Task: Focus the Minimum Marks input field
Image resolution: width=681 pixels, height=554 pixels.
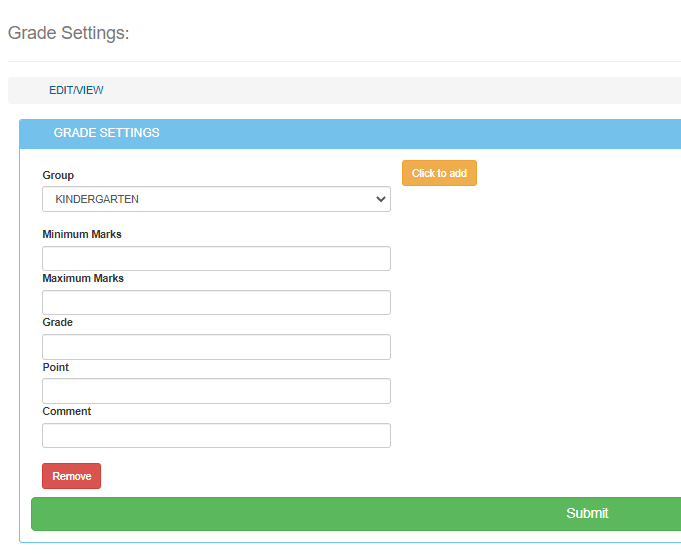Action: 216,258
